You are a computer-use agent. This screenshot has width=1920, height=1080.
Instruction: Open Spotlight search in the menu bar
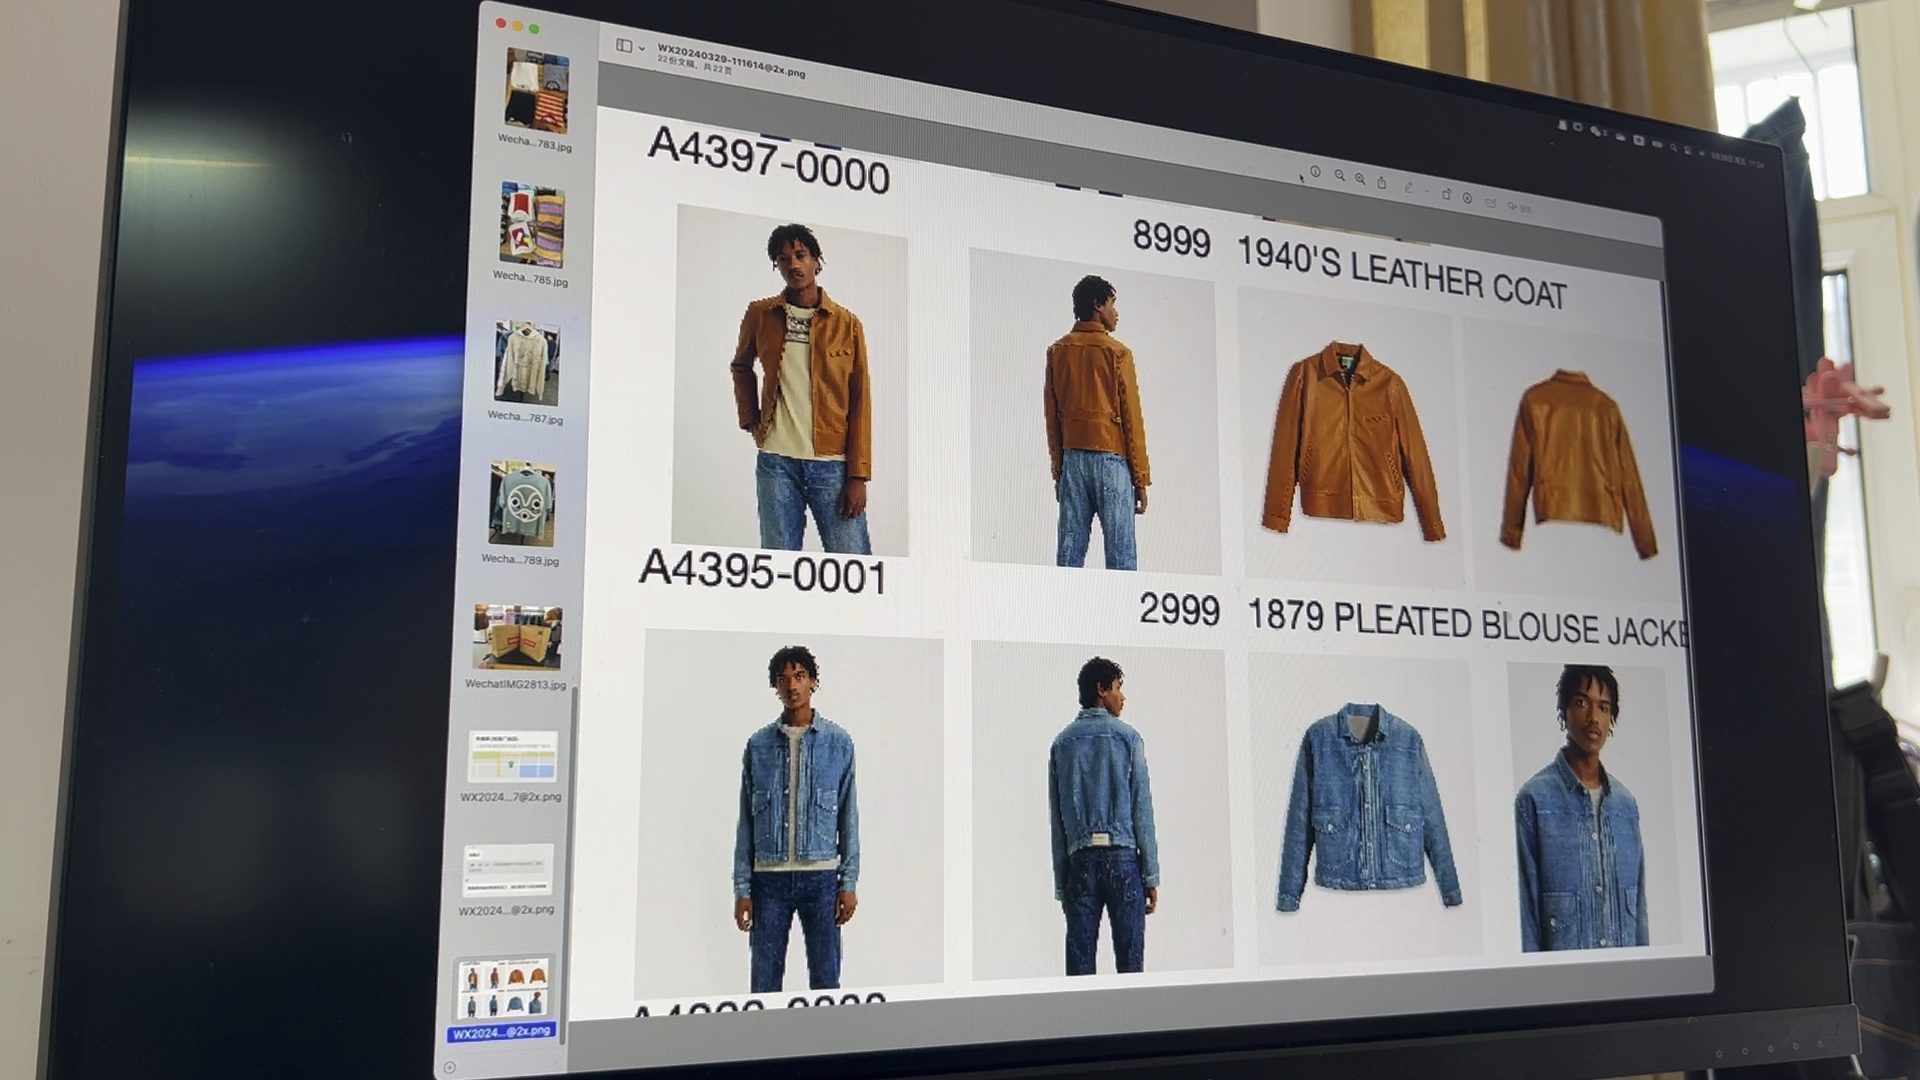pos(1674,148)
